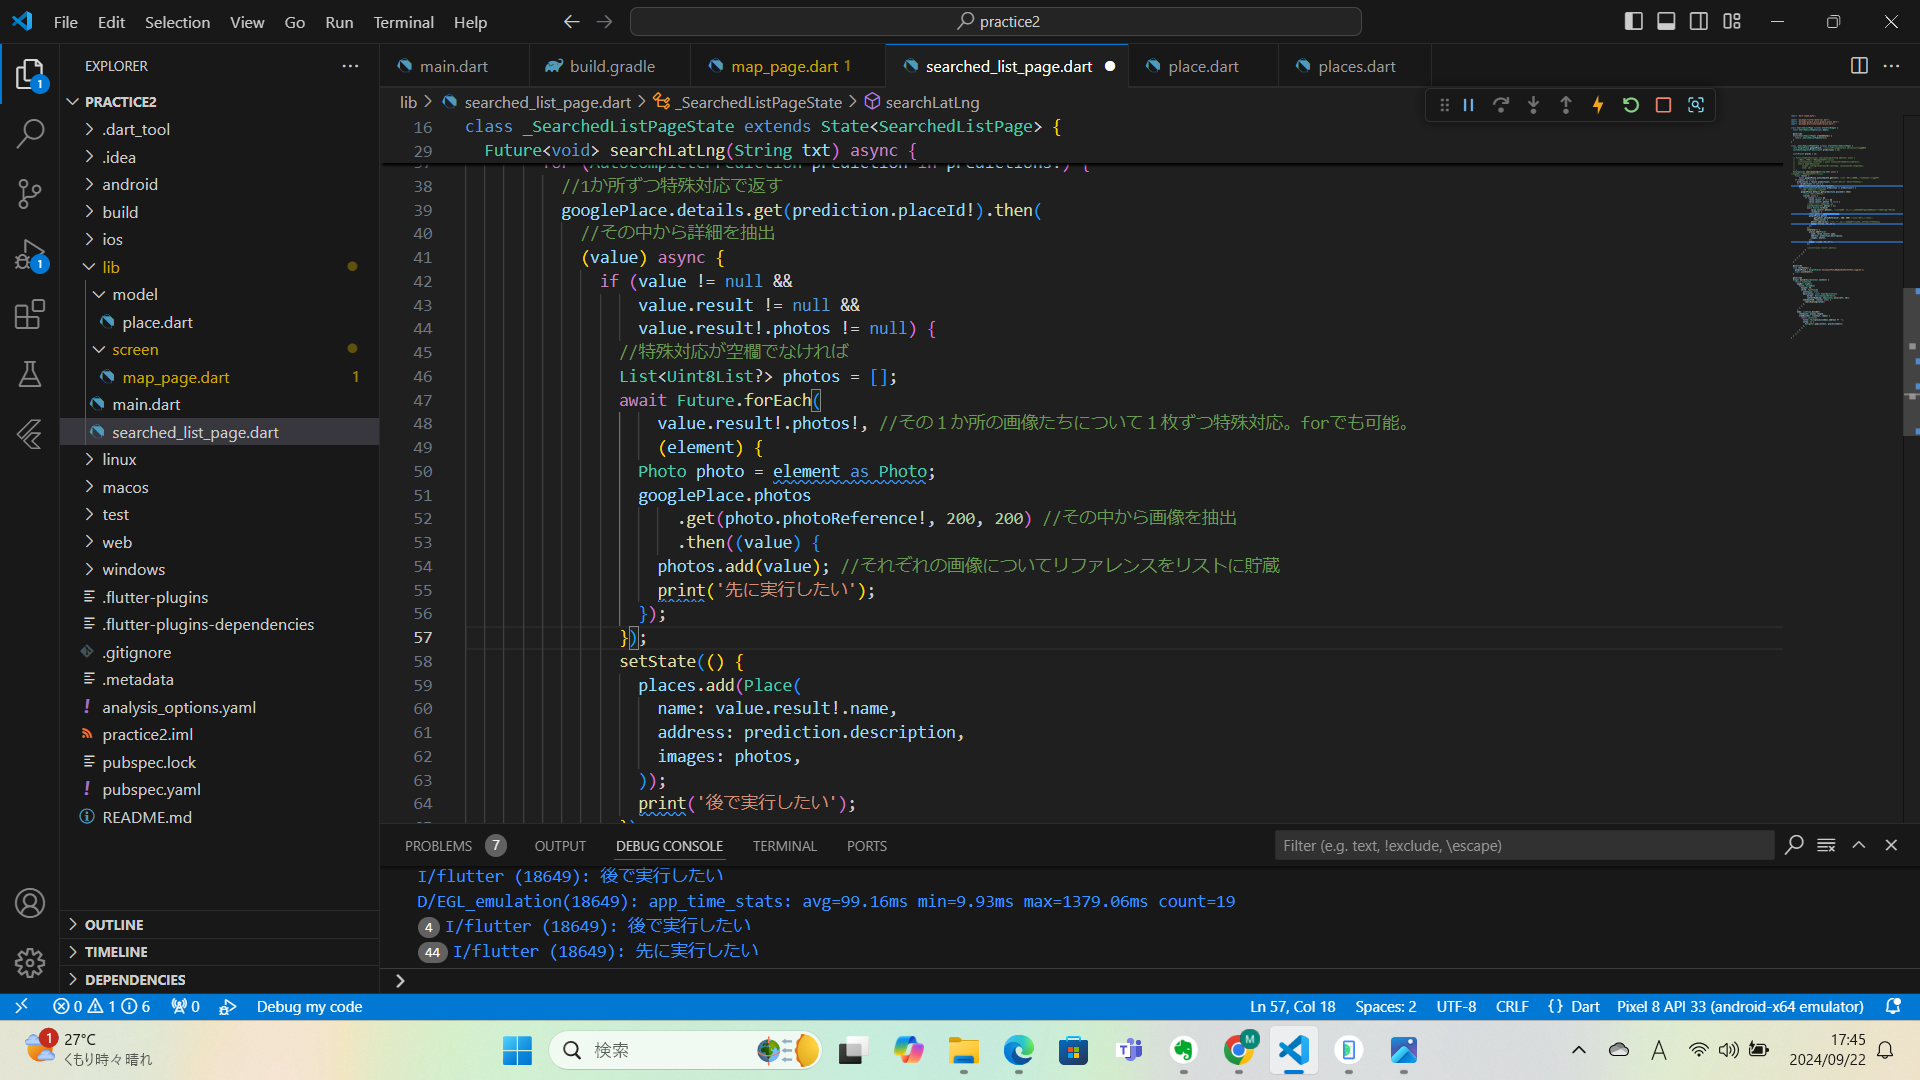The image size is (1920, 1080).
Task: Switch to places.dart editor tab
Action: click(1356, 66)
